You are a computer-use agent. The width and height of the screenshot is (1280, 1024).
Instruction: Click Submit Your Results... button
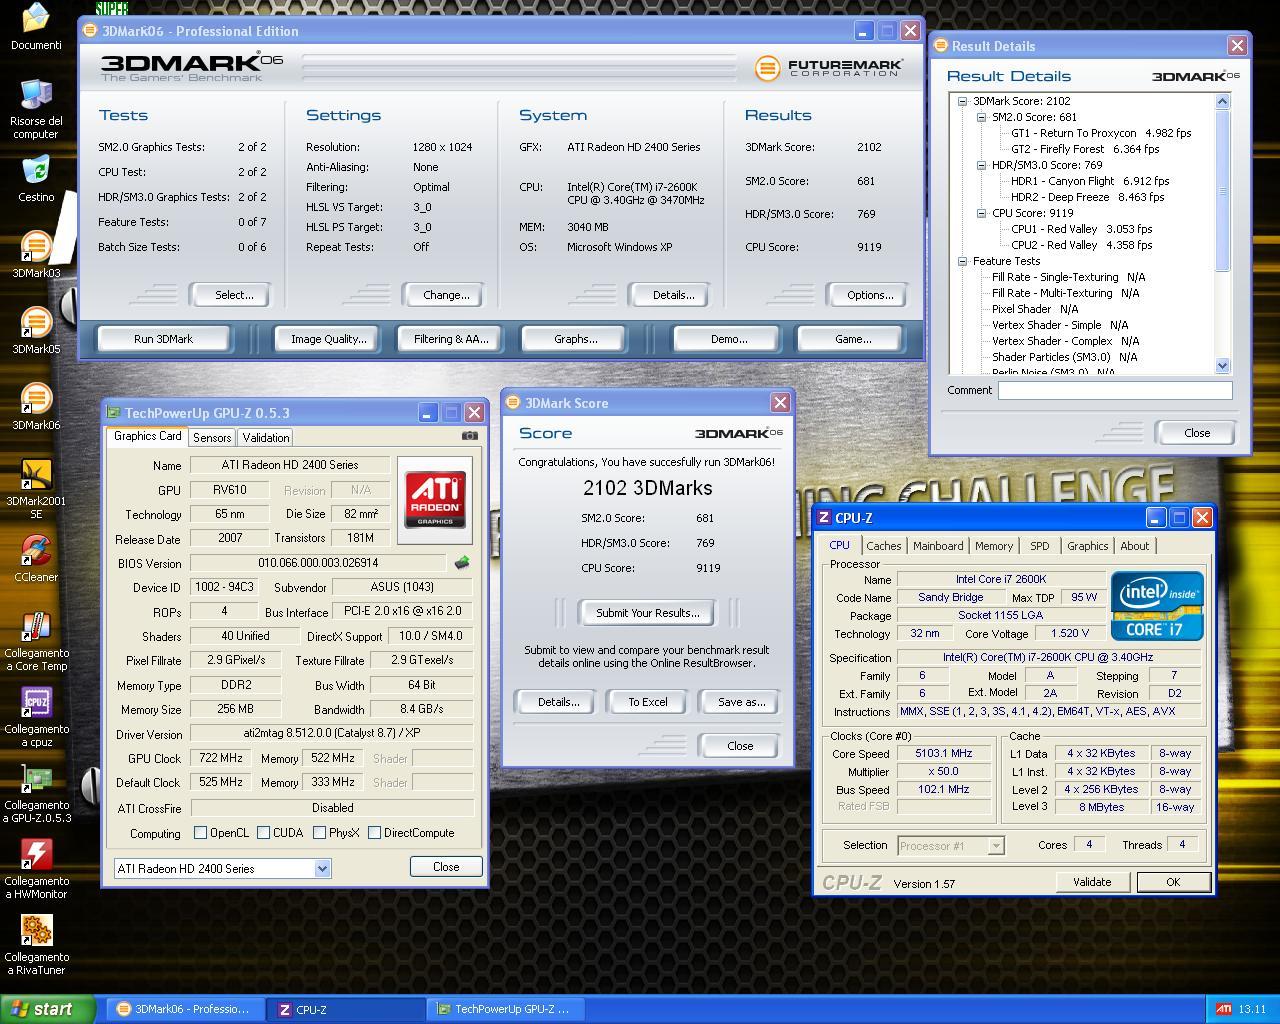point(647,613)
